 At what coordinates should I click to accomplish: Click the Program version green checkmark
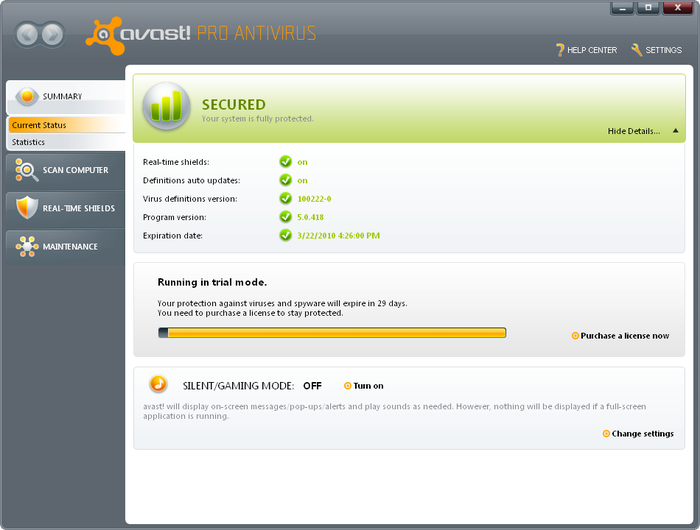[x=286, y=217]
